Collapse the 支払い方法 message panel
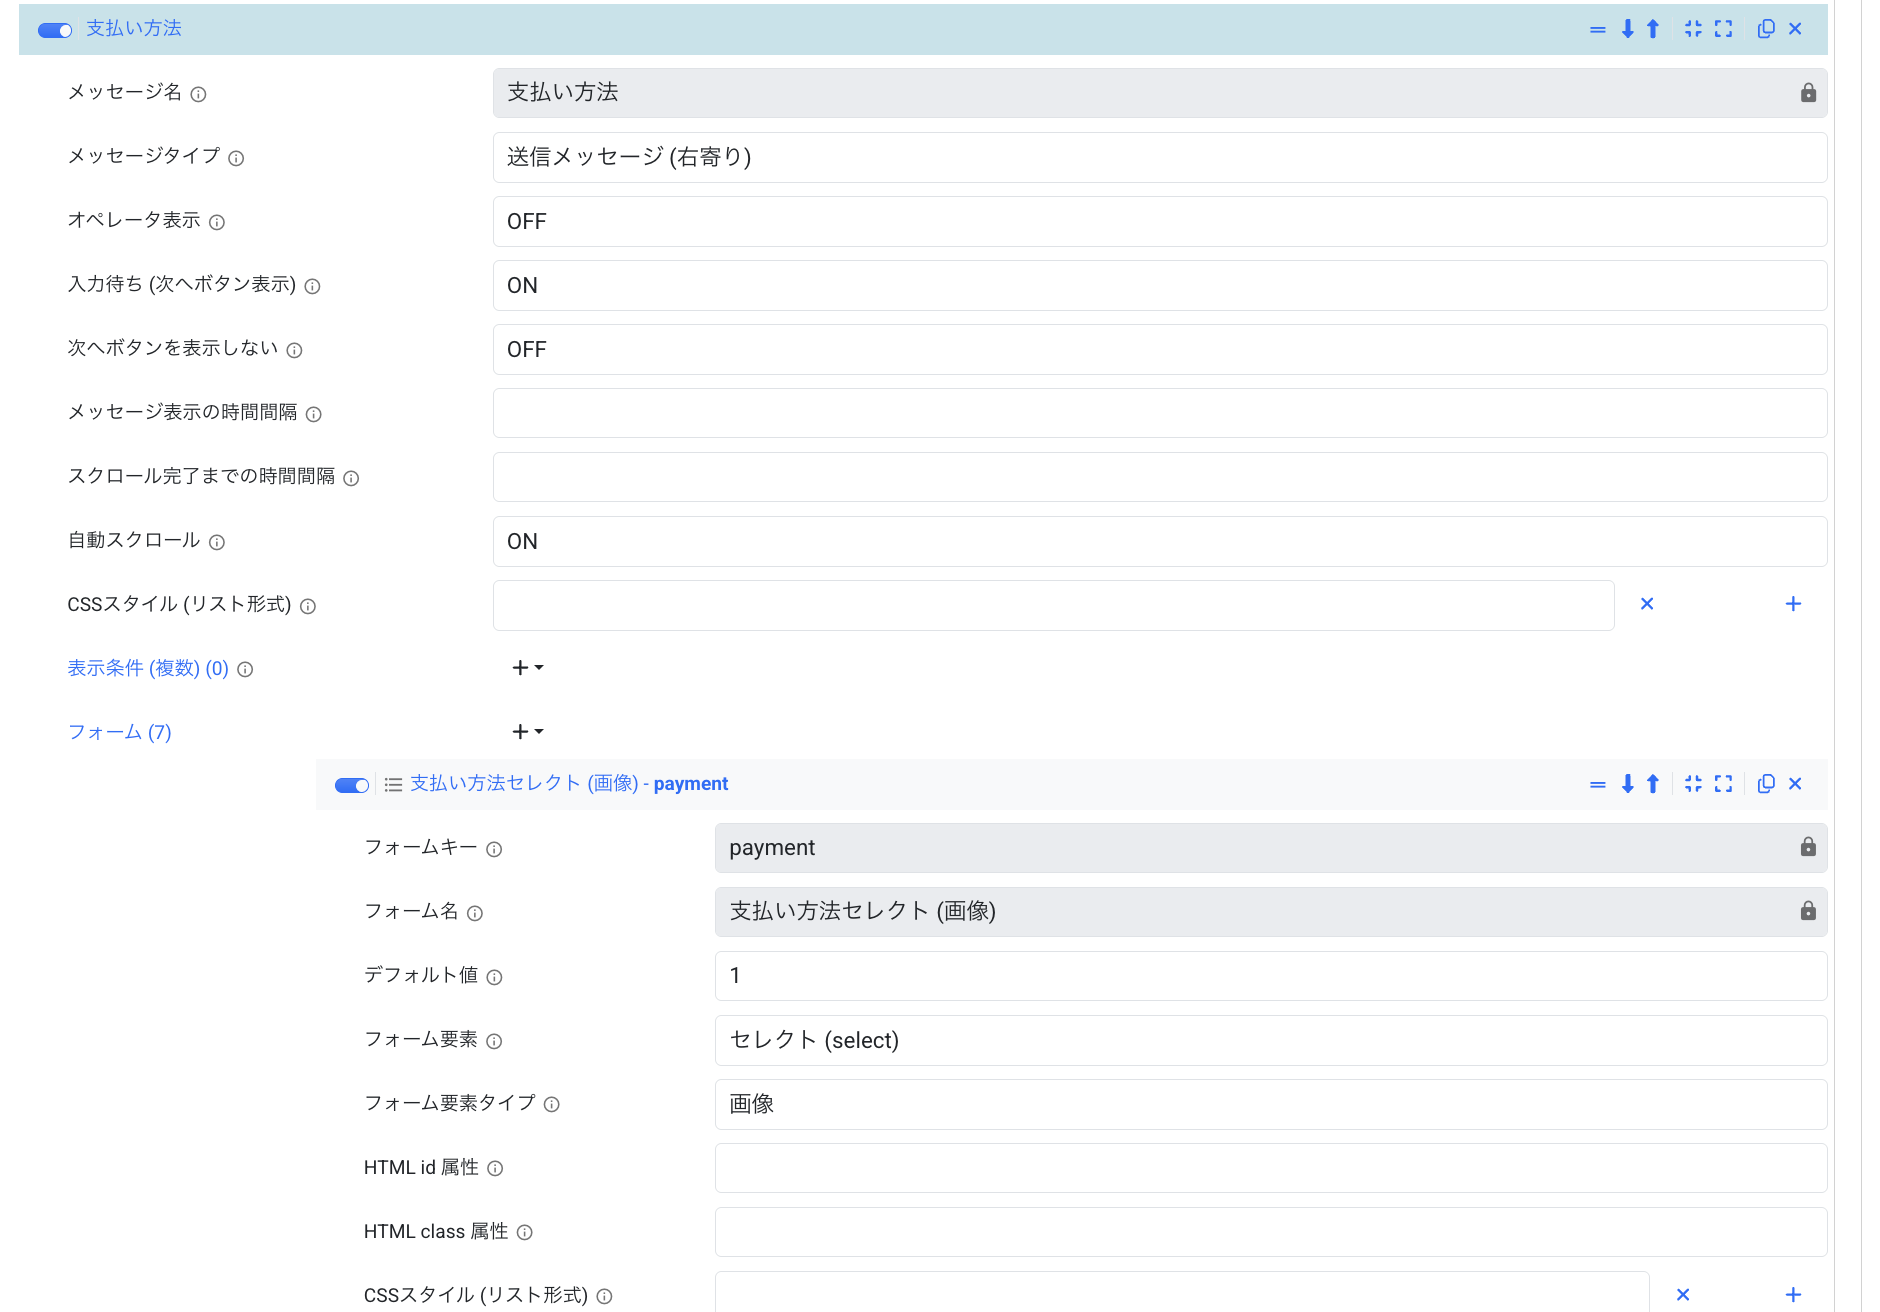 (1692, 29)
